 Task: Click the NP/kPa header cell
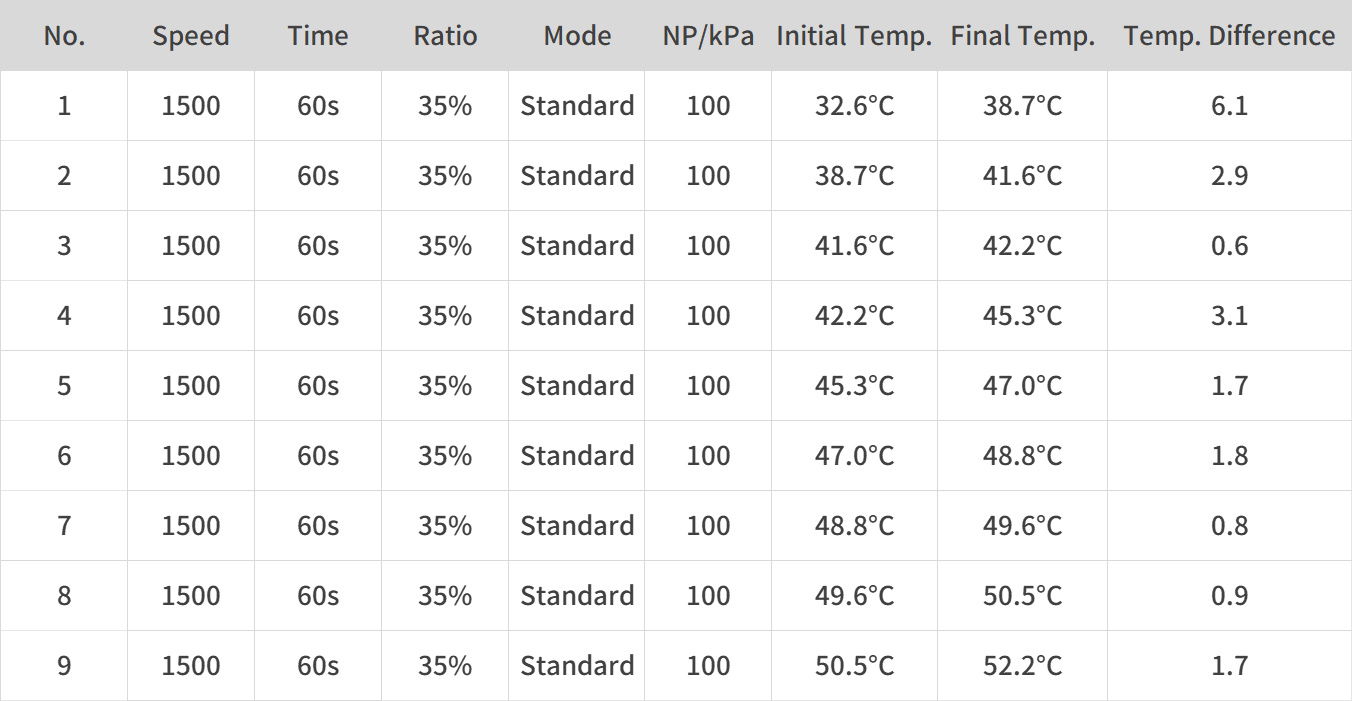pos(708,36)
